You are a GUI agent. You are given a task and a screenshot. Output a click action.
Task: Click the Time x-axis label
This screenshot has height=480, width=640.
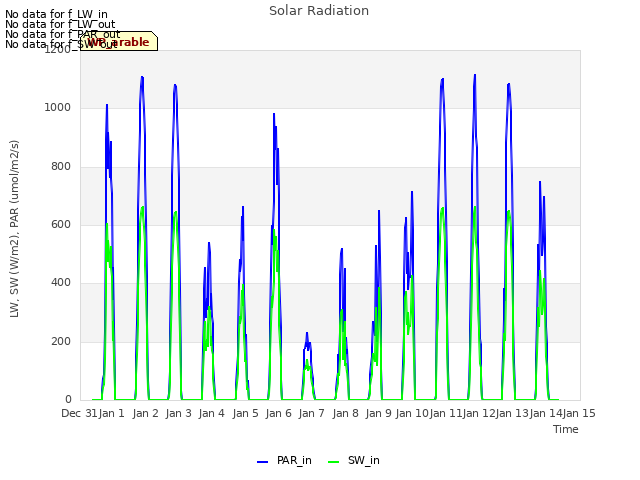pyautogui.click(x=566, y=429)
